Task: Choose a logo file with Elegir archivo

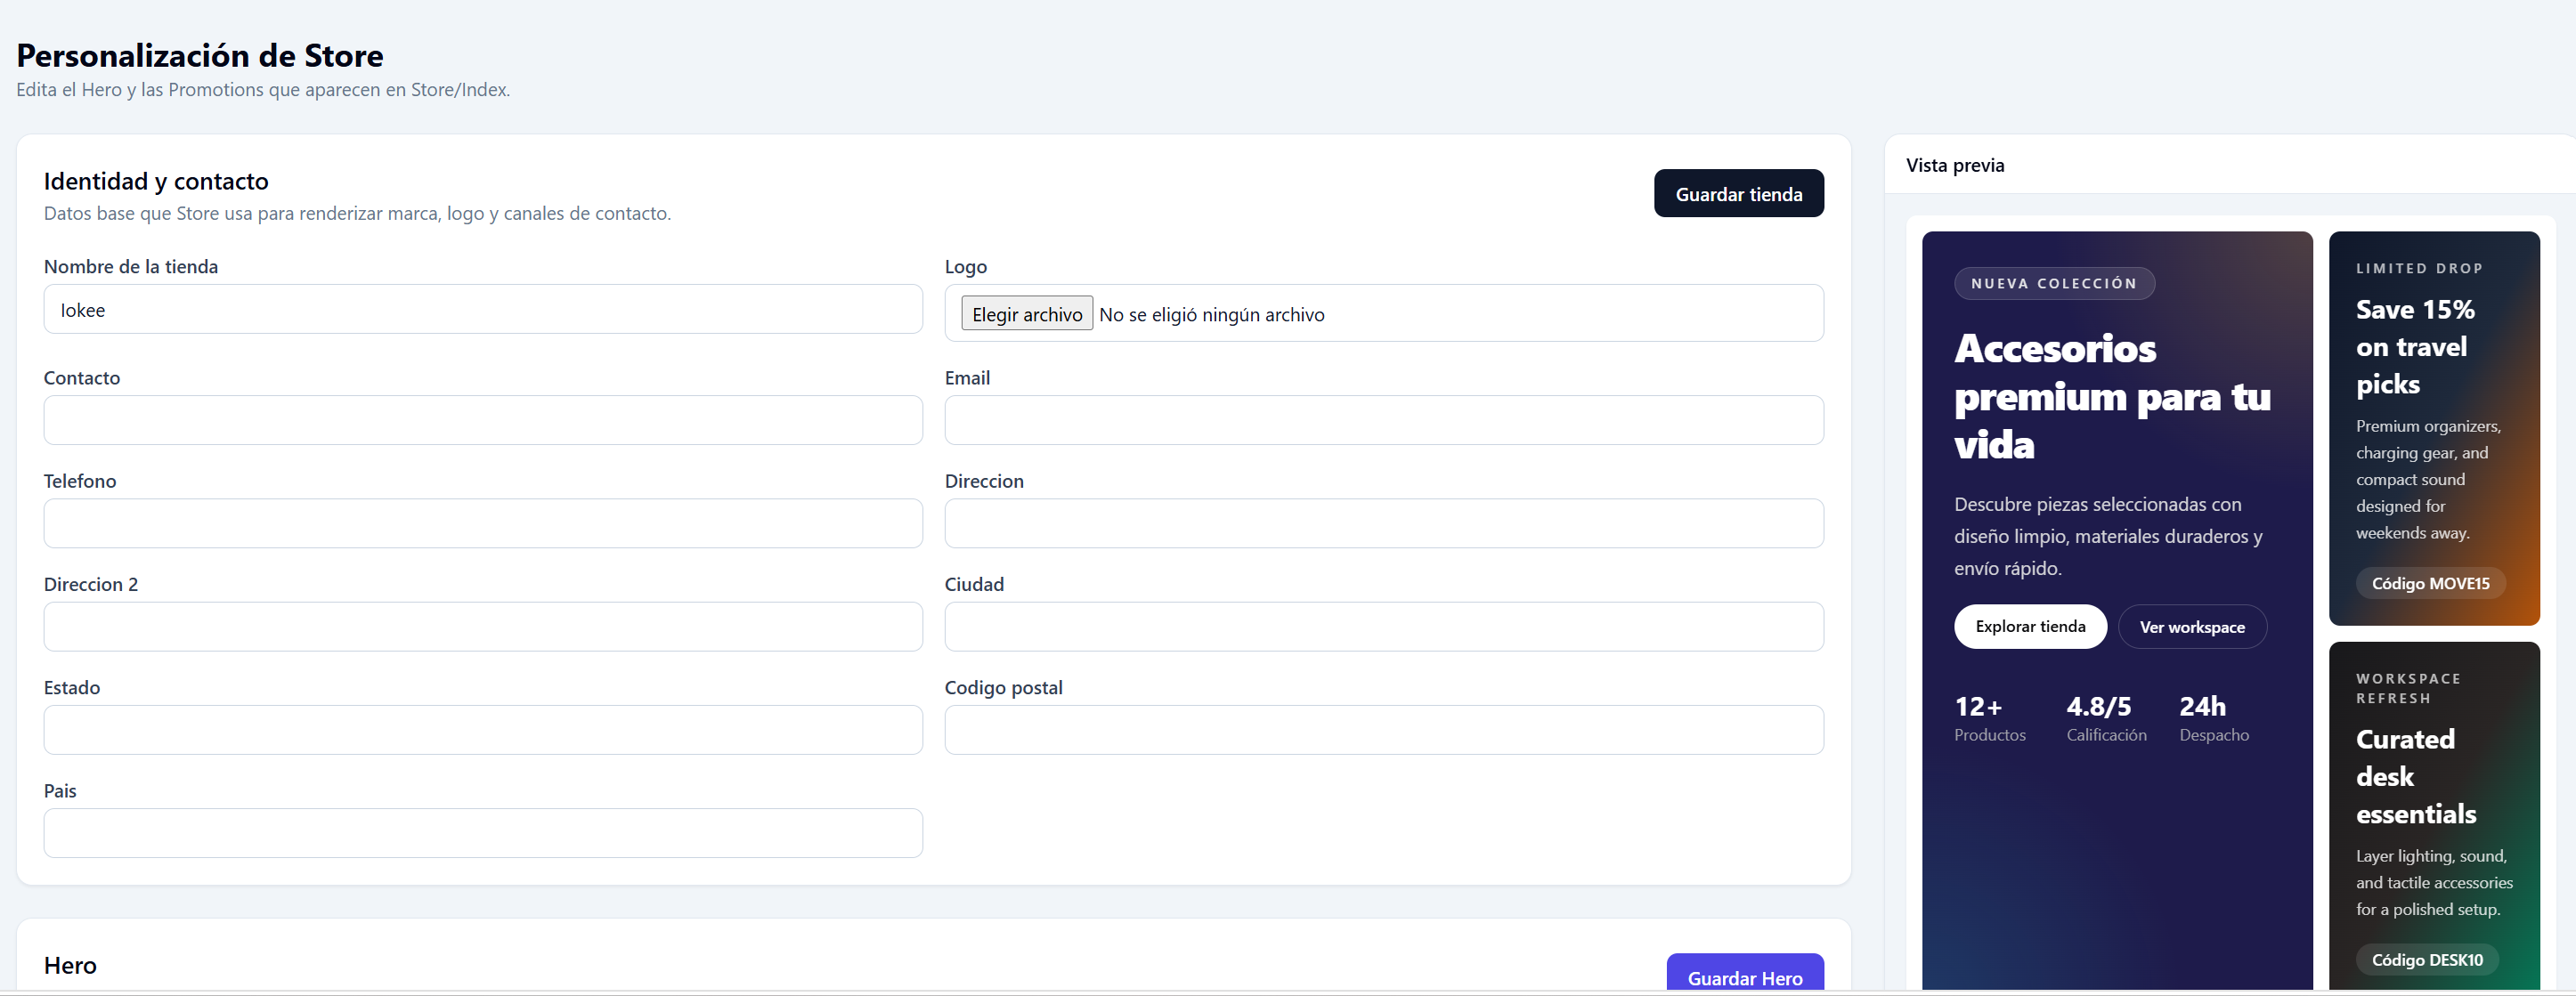Action: point(1026,314)
